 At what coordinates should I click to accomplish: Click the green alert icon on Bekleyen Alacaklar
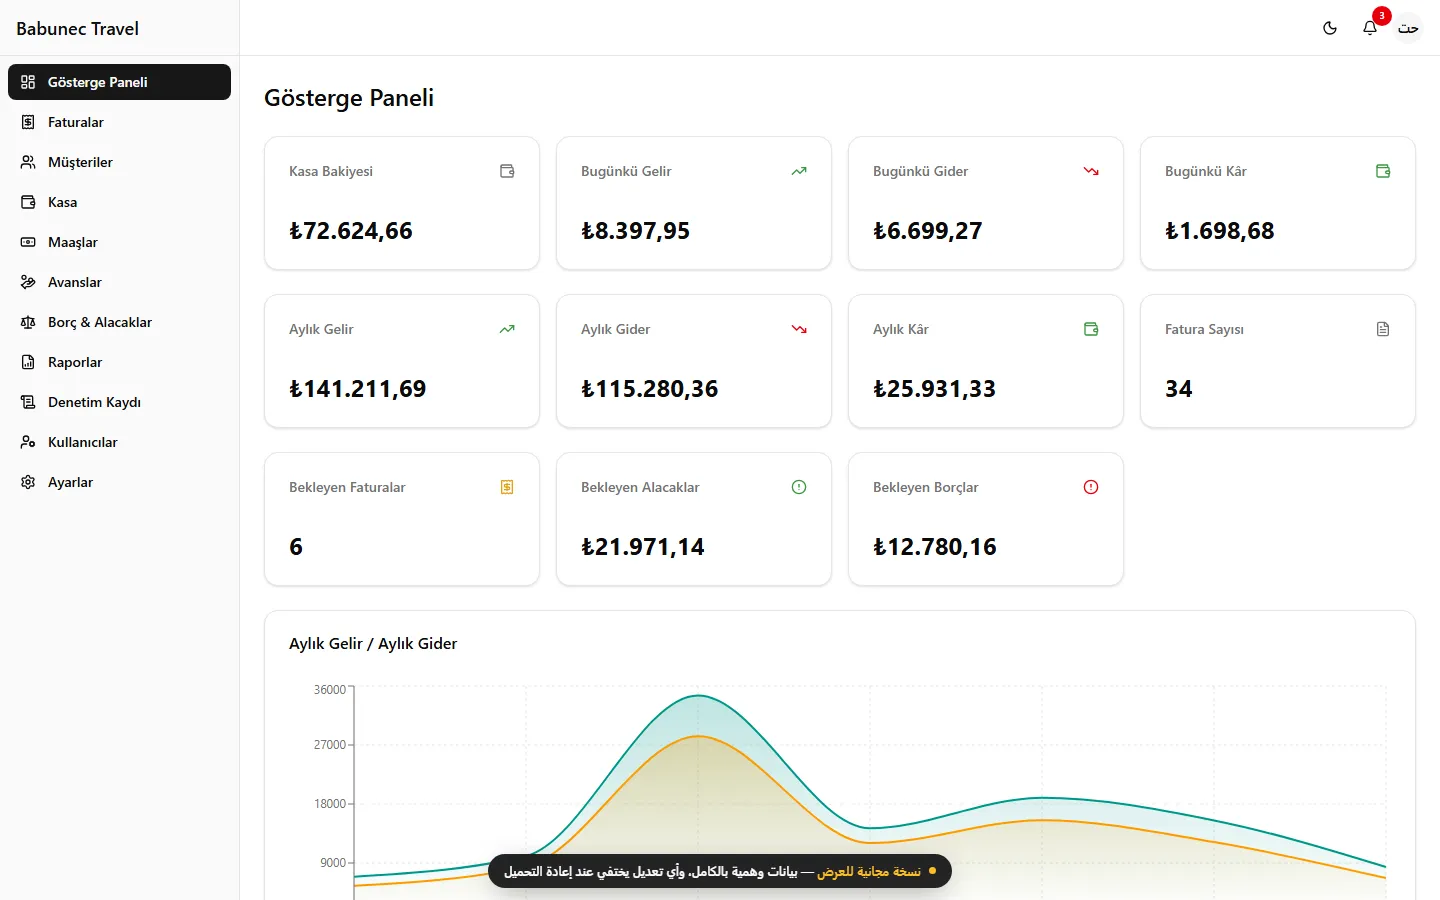(799, 487)
